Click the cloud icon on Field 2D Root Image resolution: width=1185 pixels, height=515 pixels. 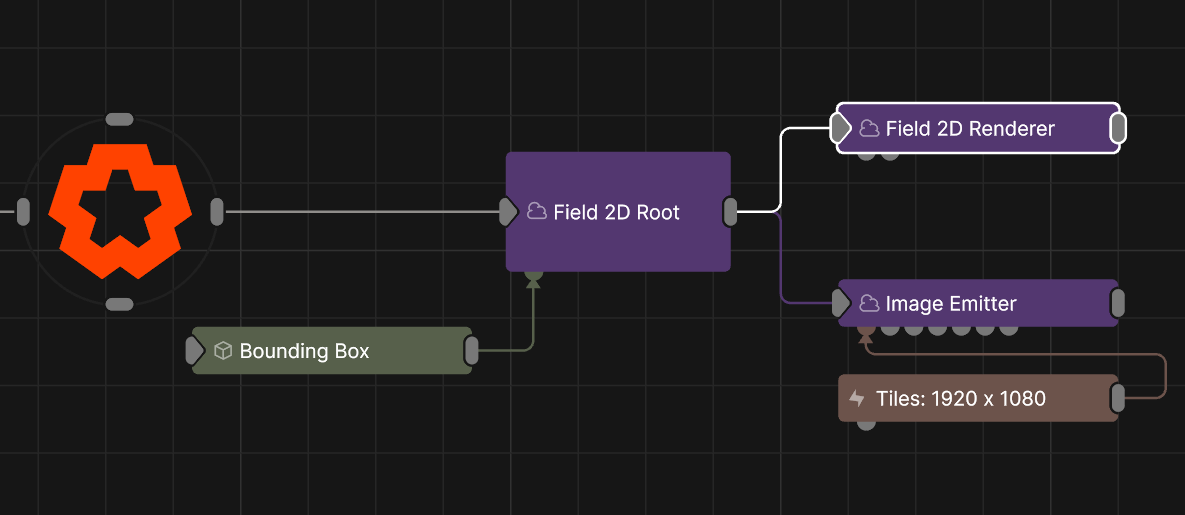537,211
